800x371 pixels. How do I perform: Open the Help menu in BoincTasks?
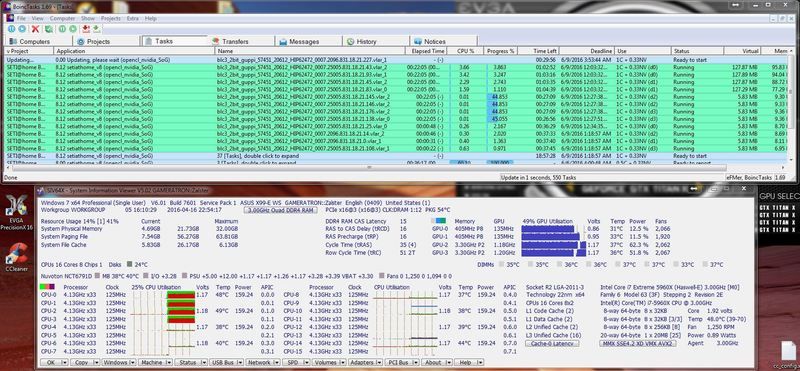tap(151, 18)
